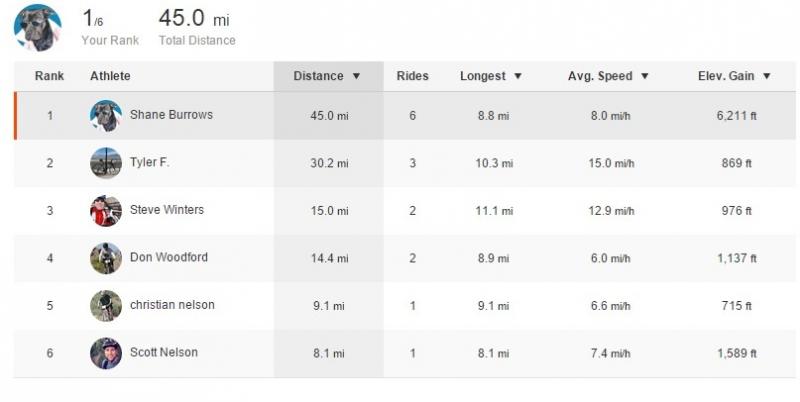800x402 pixels.
Task: Open your profile avatar at top
Action: [x=38, y=28]
